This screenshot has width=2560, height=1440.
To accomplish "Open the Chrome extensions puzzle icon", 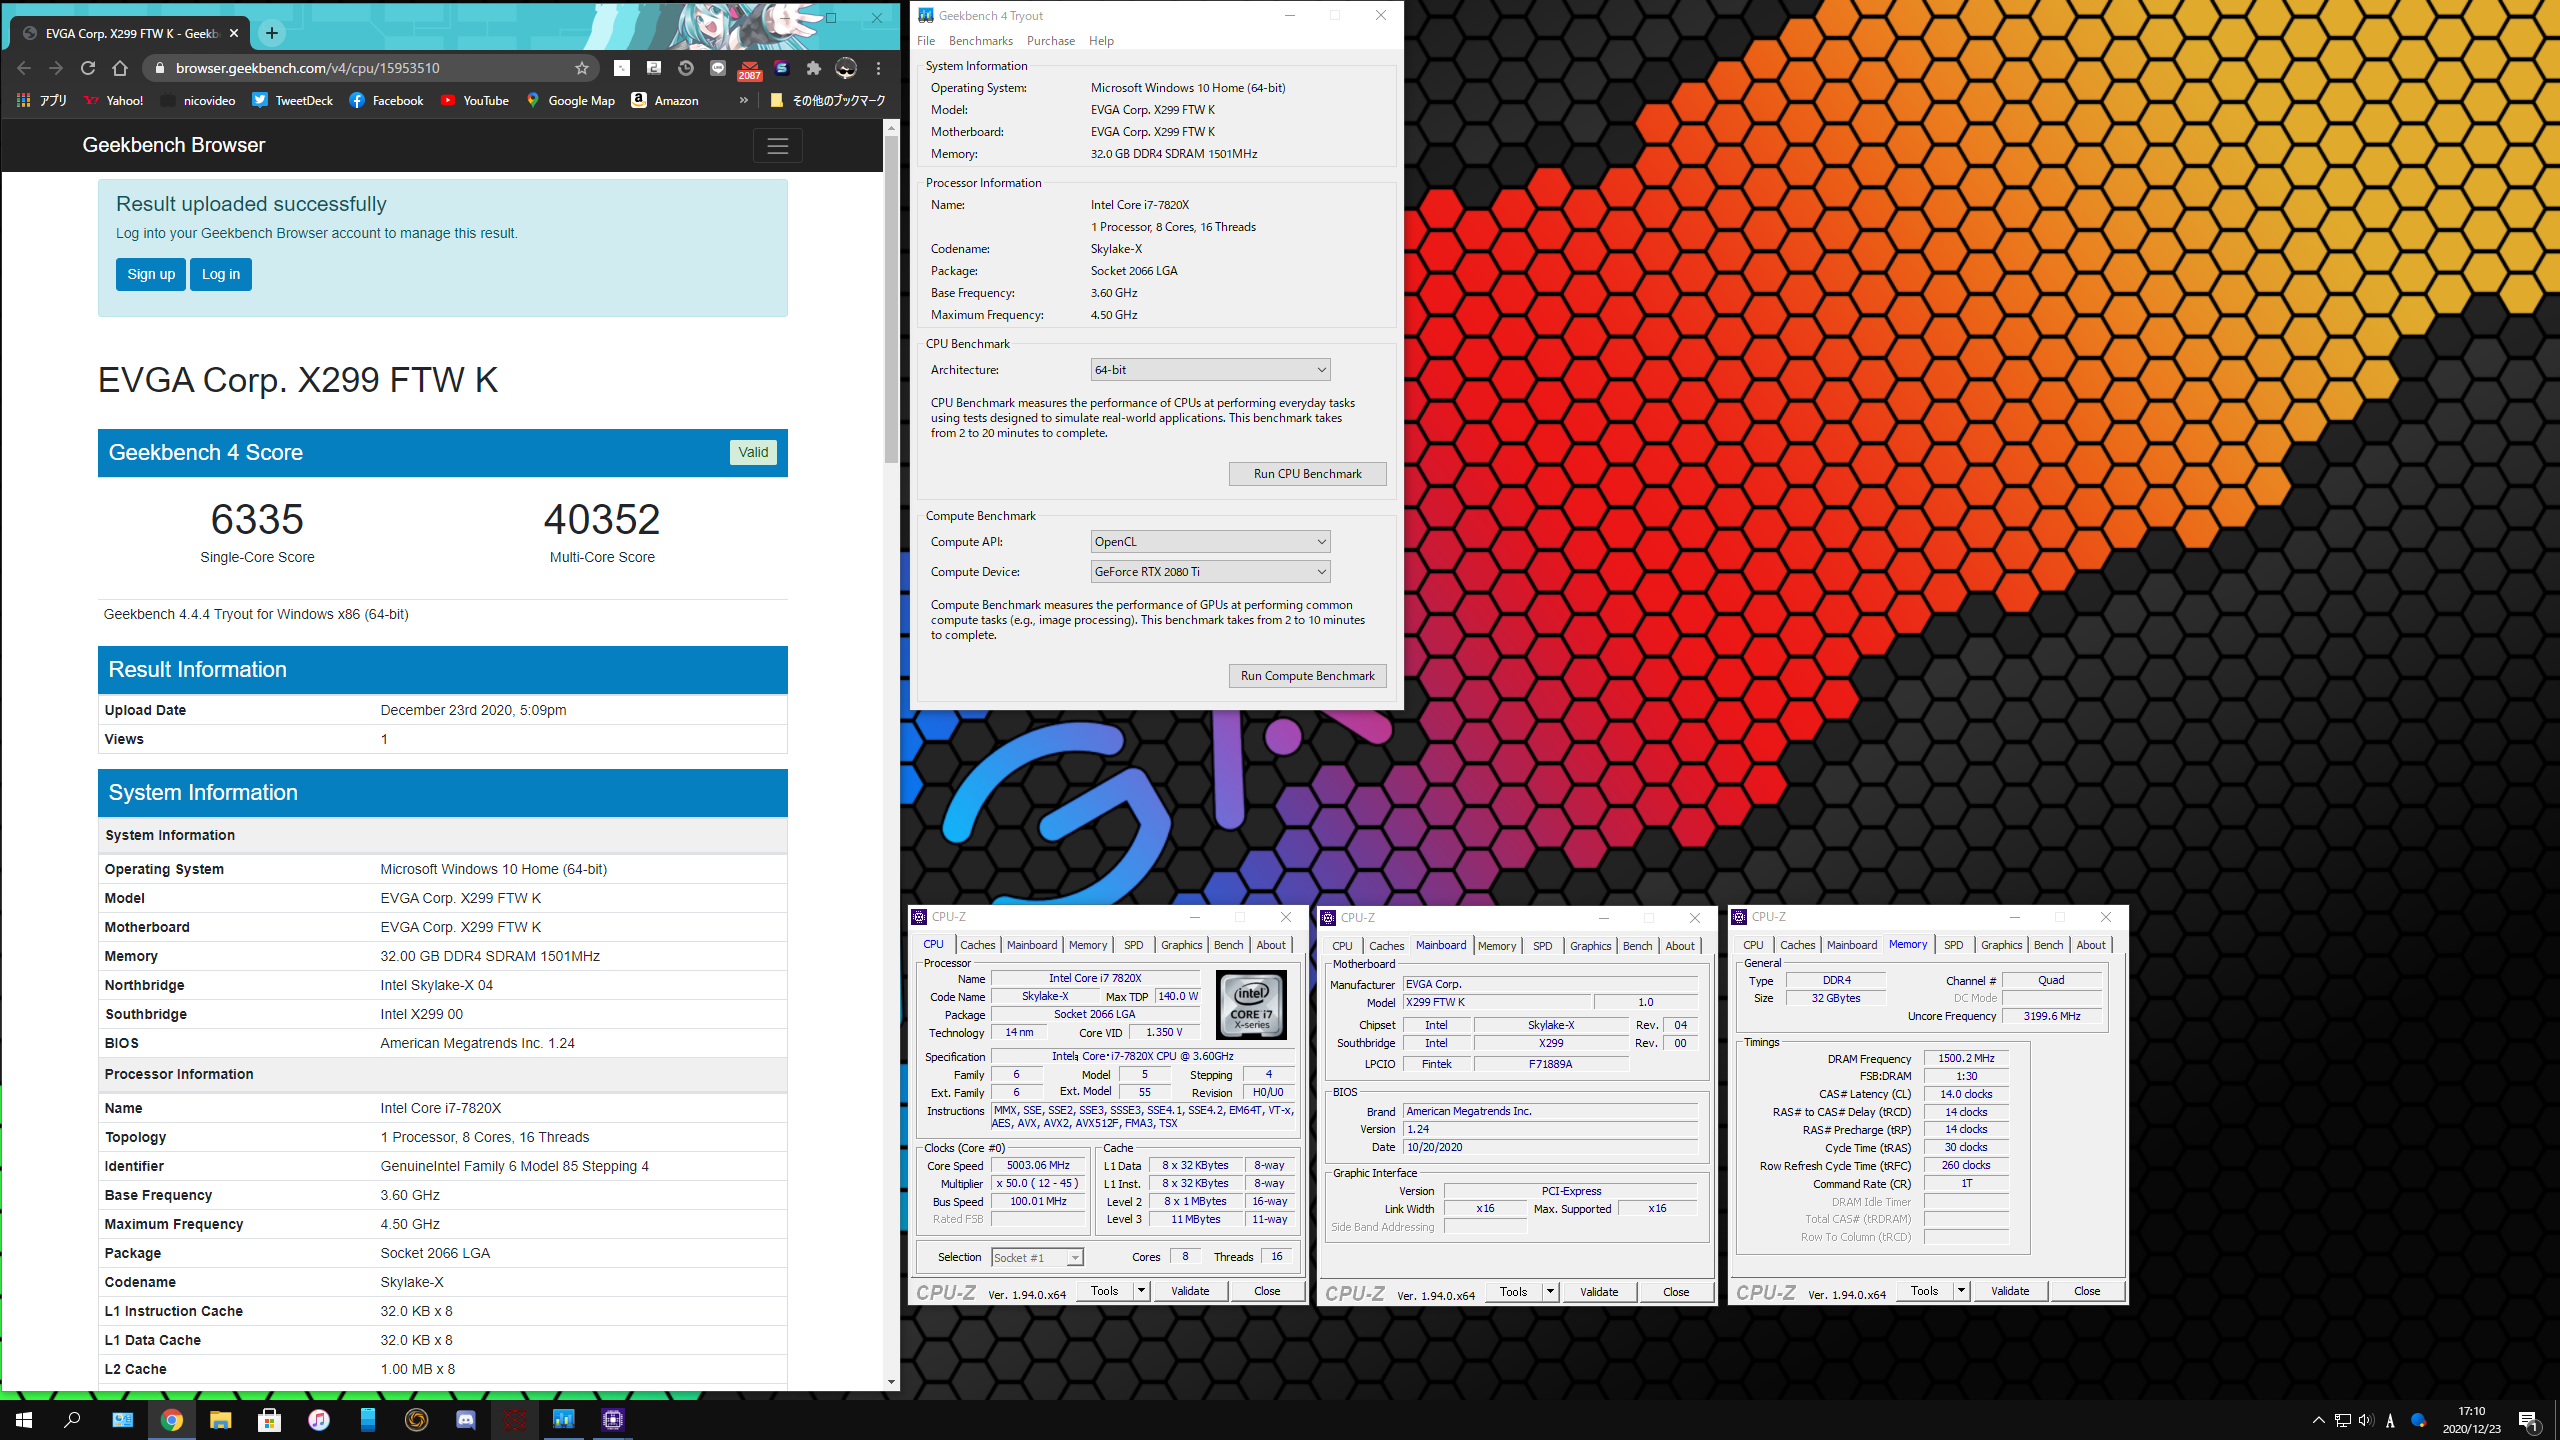I will point(814,68).
